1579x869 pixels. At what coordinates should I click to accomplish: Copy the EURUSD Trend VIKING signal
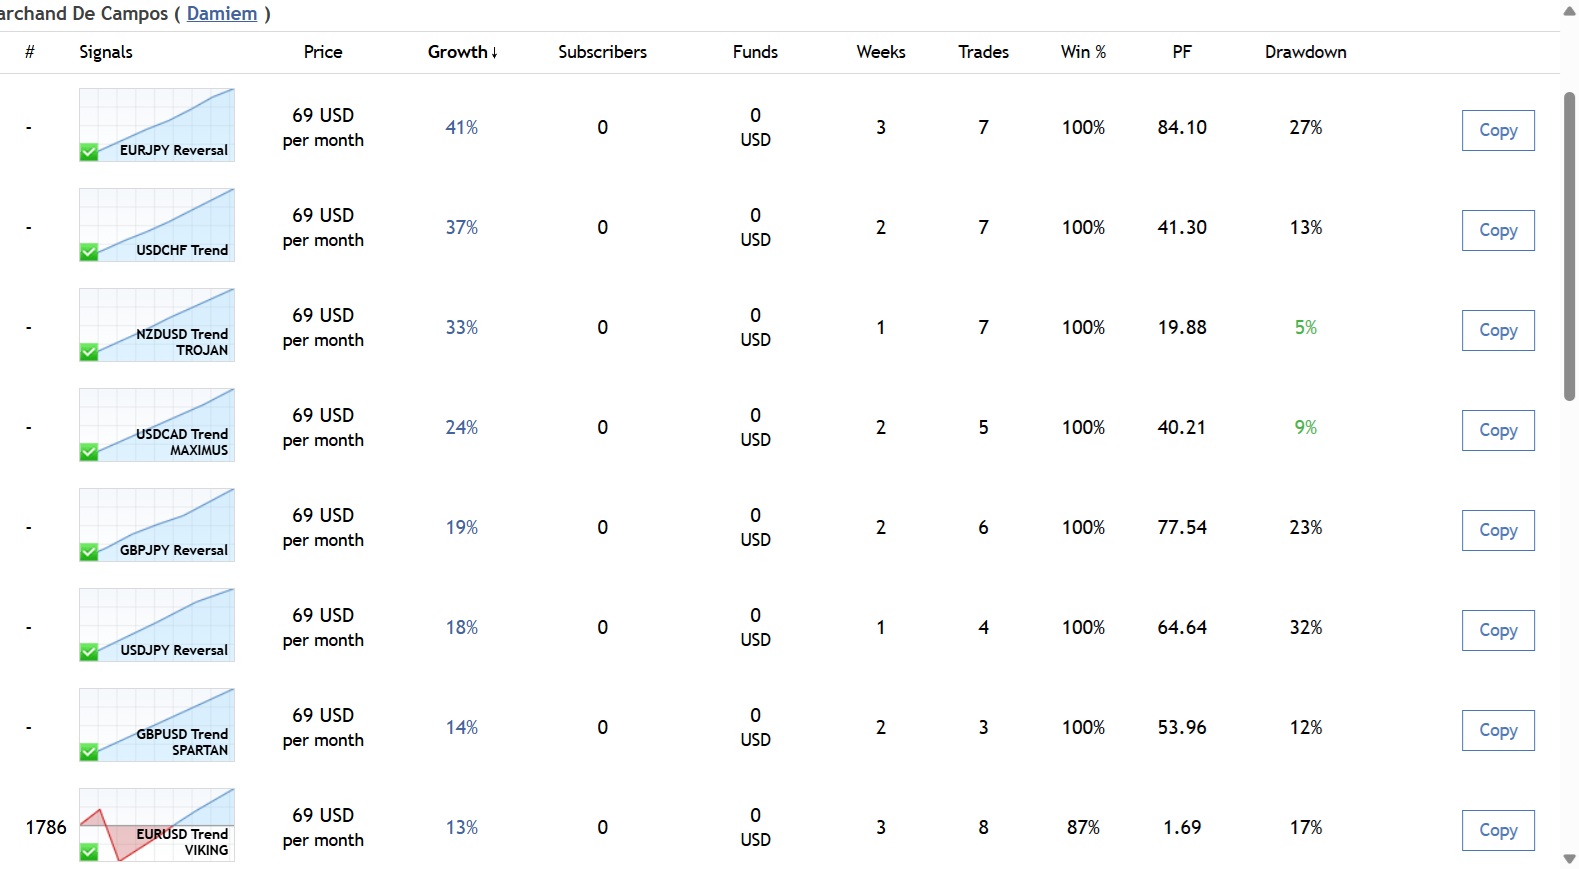pos(1497,830)
